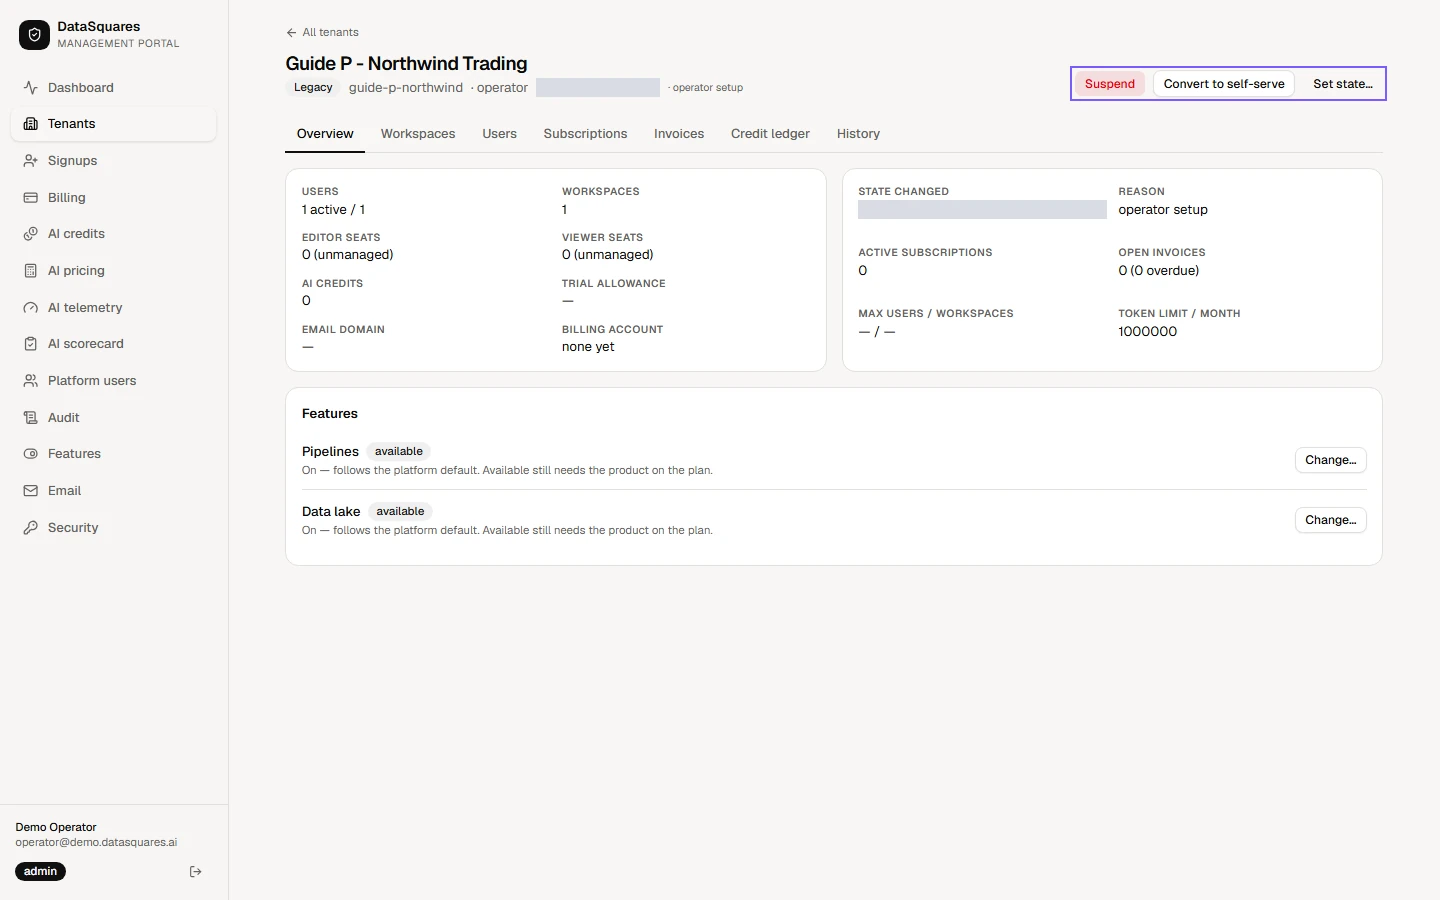Click the Data lake available status badge
The width and height of the screenshot is (1440, 900).
(400, 512)
